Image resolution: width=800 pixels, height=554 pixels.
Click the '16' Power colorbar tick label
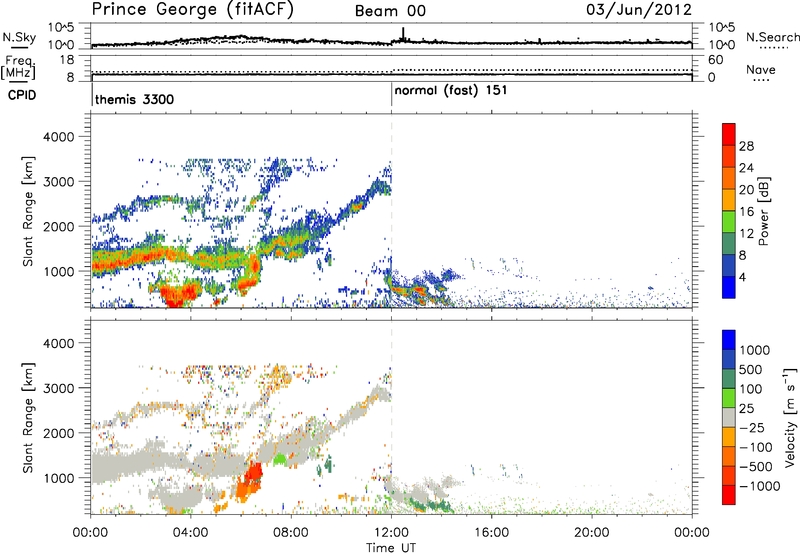(x=746, y=212)
